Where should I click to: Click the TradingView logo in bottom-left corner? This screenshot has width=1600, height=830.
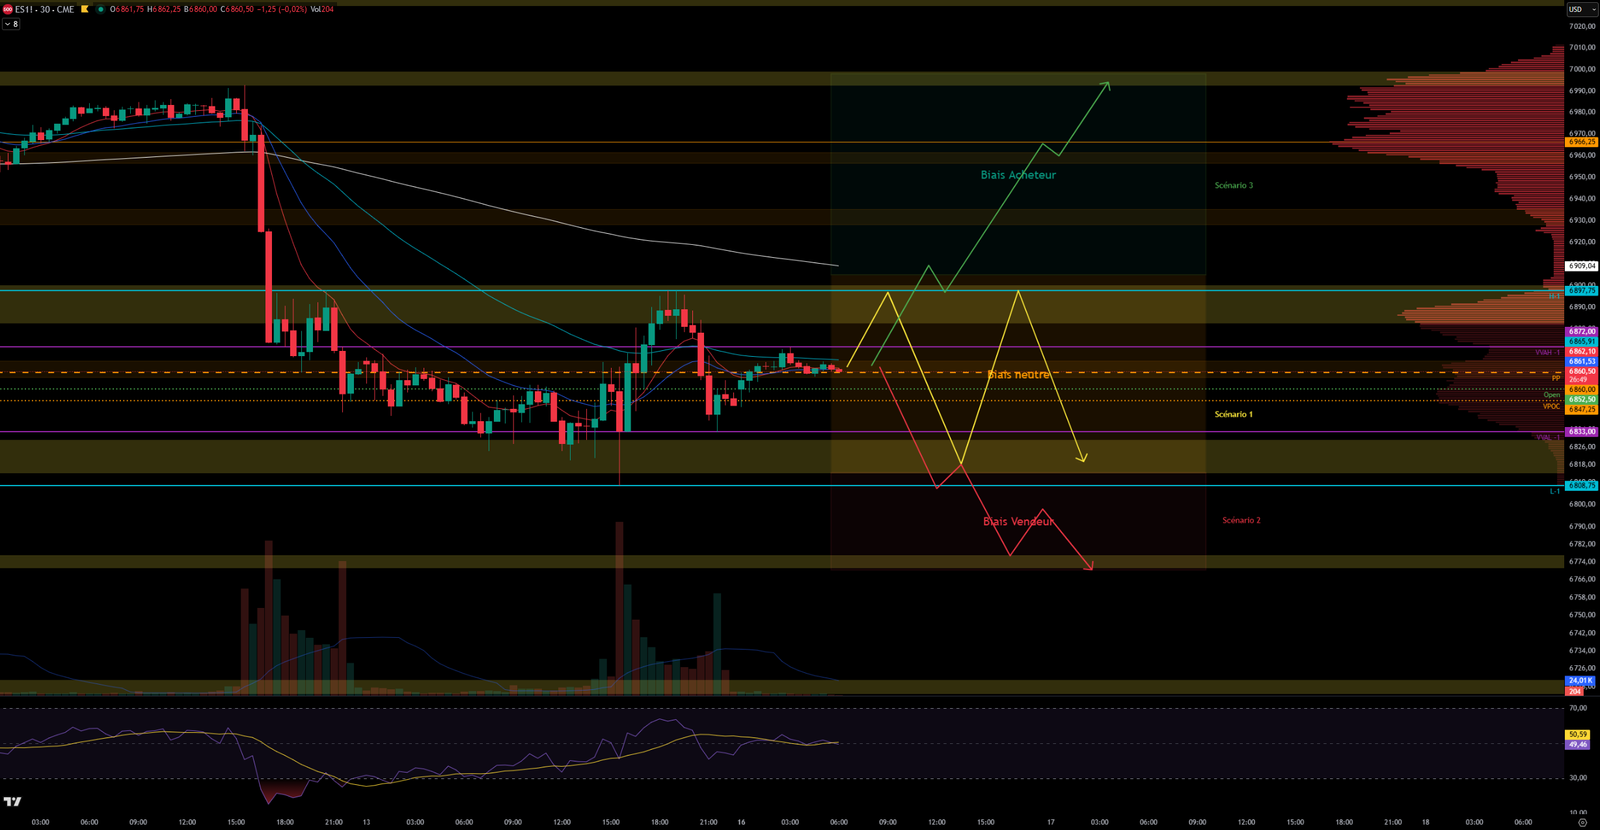tap(12, 801)
